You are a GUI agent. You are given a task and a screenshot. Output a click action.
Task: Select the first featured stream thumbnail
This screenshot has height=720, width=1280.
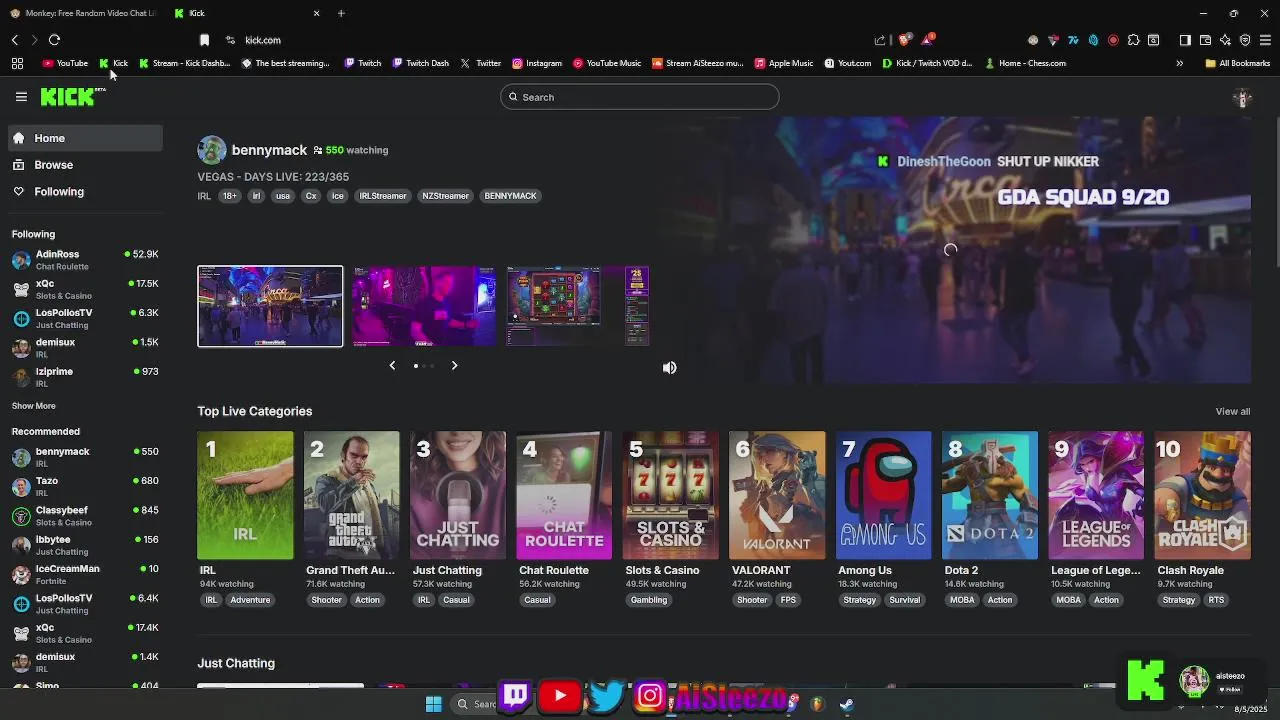coord(270,306)
